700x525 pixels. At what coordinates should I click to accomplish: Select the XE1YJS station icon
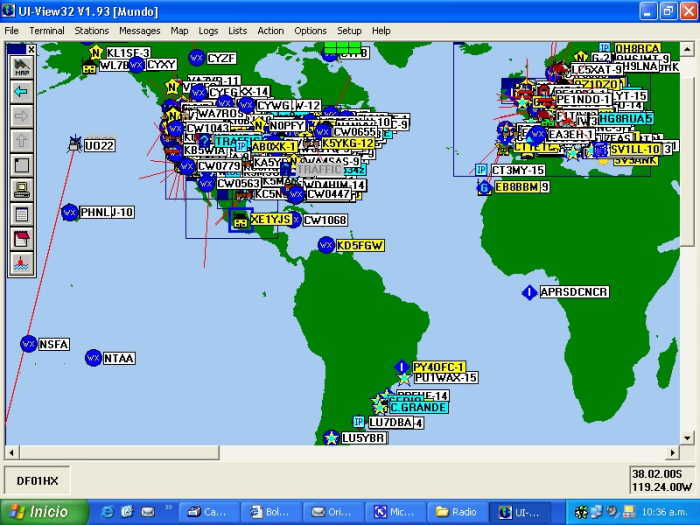click(x=241, y=220)
